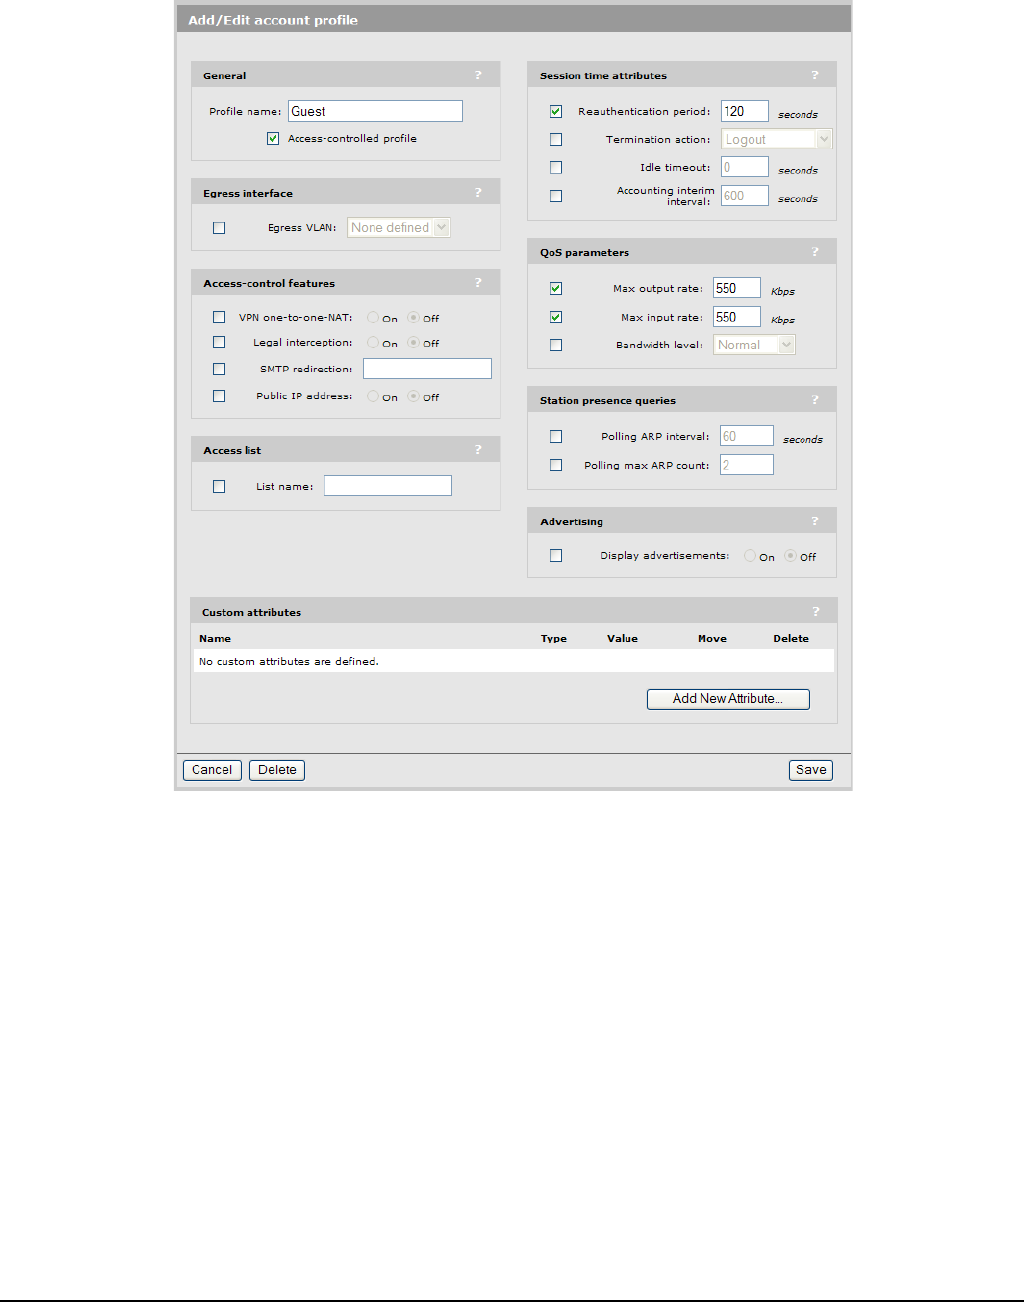
Task: Enable Bandwidth level checkbox
Action: 556,345
